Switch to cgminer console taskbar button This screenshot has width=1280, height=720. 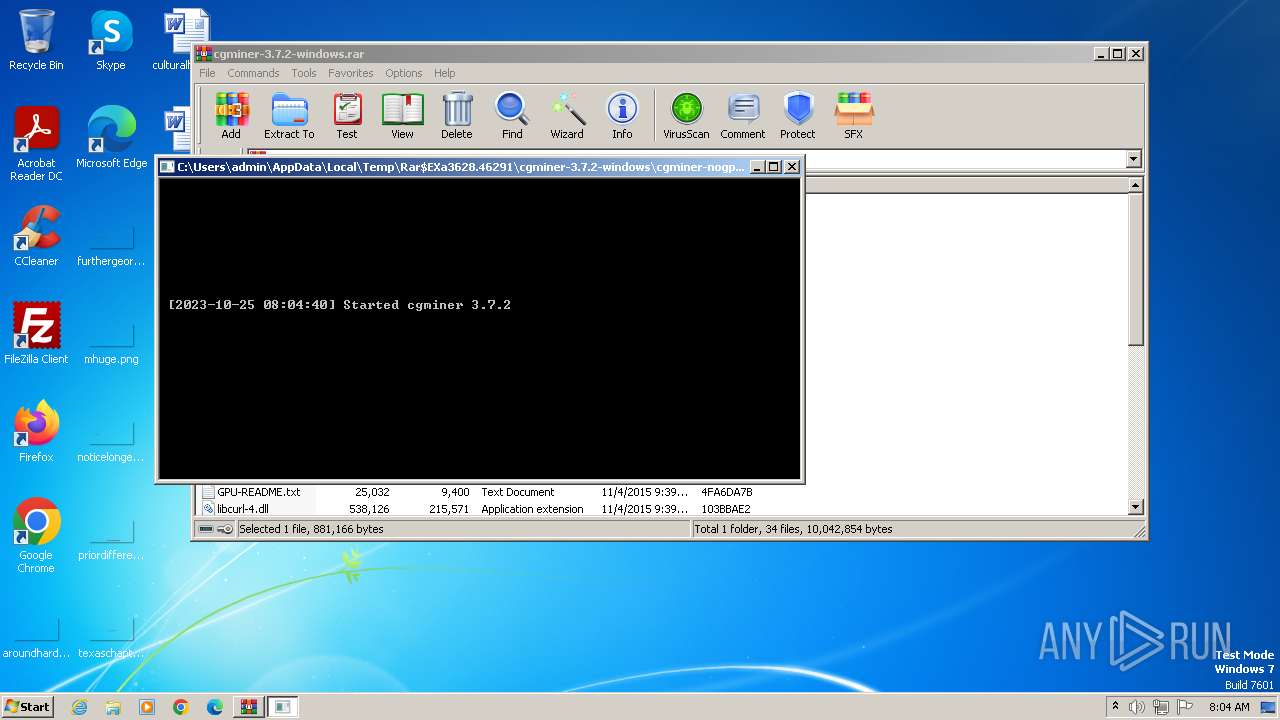pyautogui.click(x=283, y=707)
